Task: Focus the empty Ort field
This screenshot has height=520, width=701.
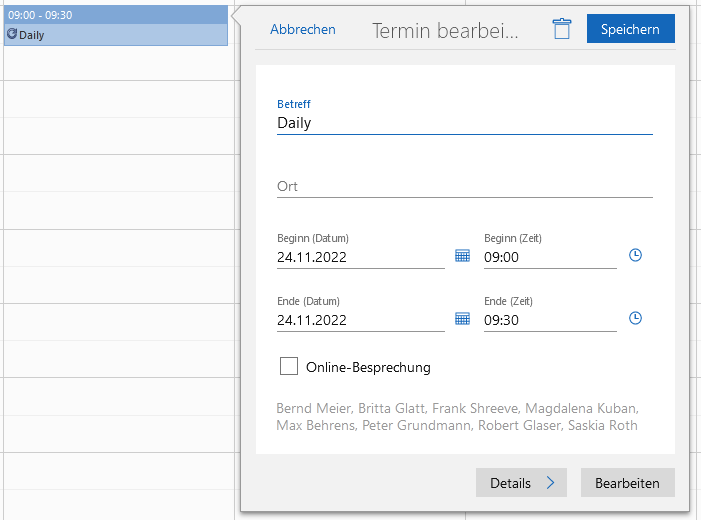Action: pos(464,186)
